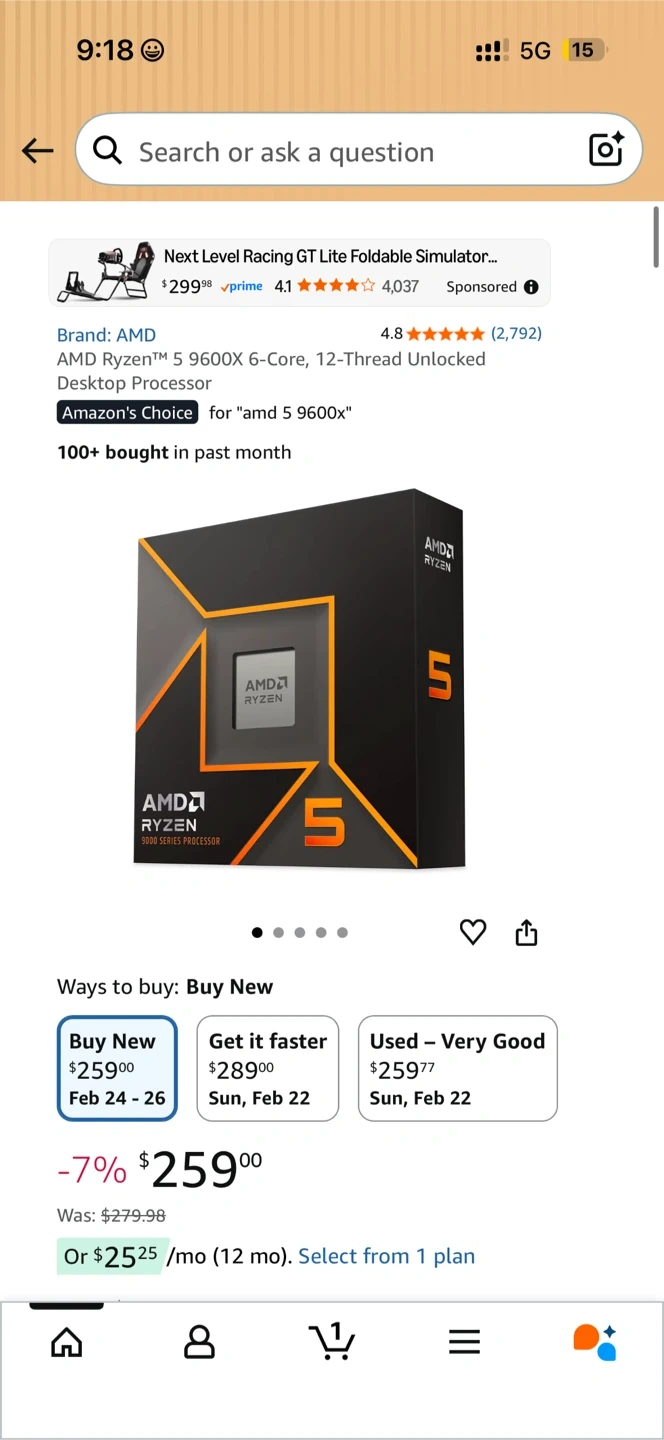664x1440 pixels.
Task: Go to Home tab in bottom bar
Action: (x=67, y=1342)
